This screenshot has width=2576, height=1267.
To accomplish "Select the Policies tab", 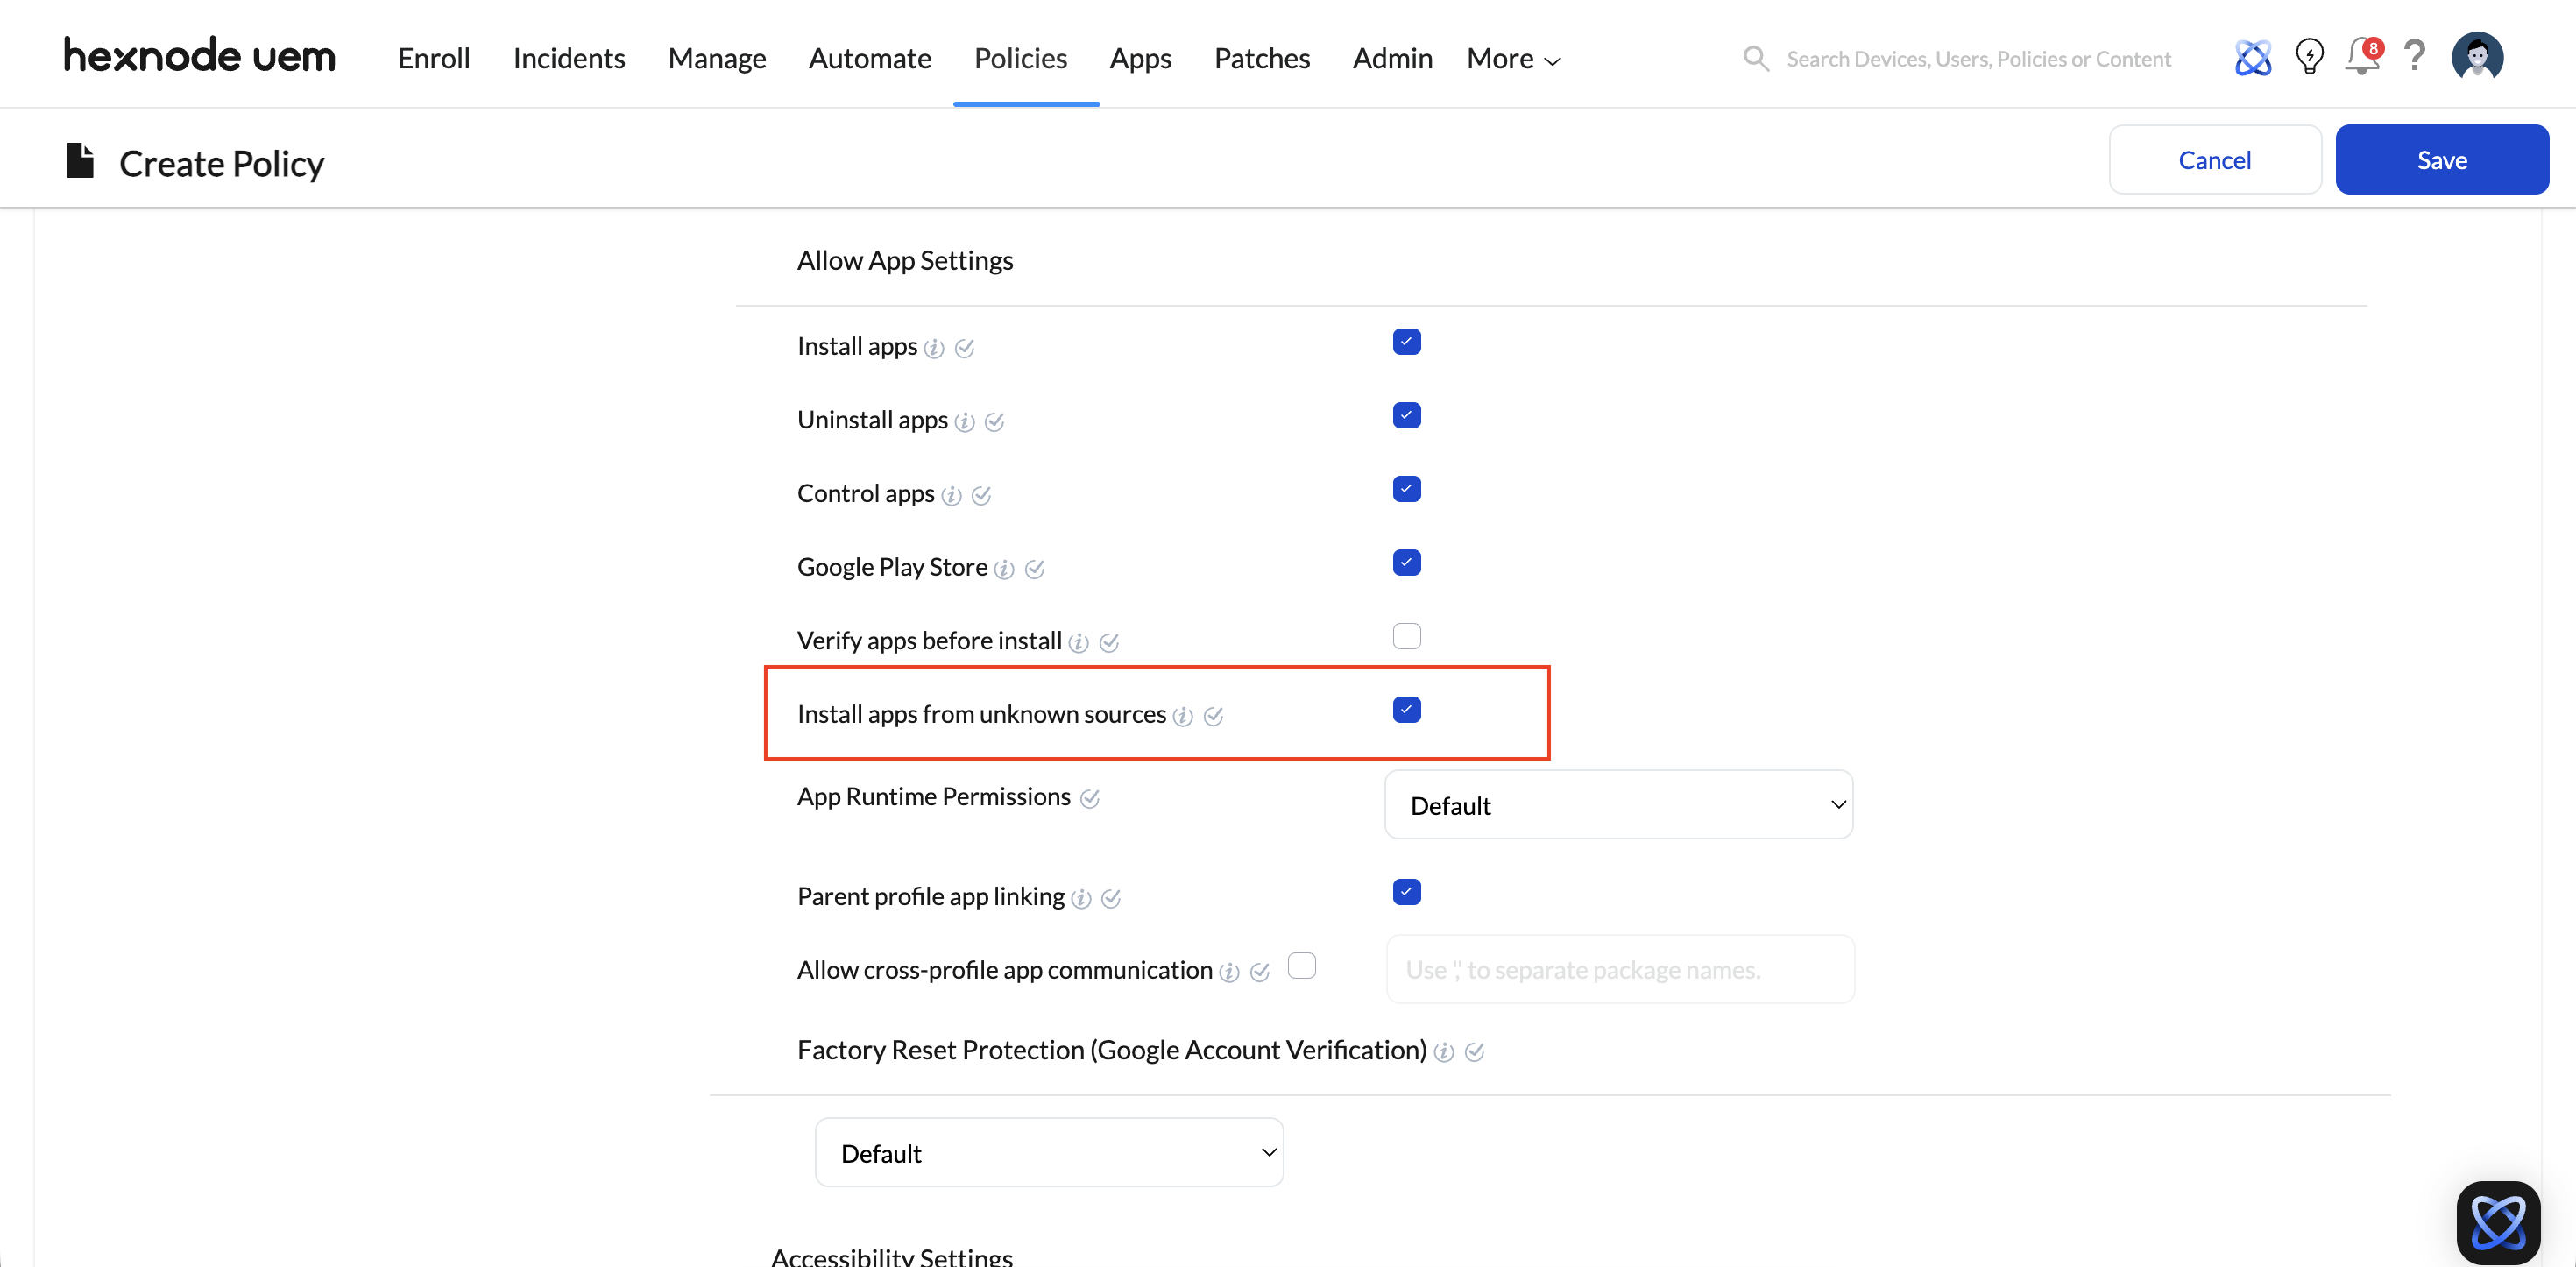I will (1020, 59).
